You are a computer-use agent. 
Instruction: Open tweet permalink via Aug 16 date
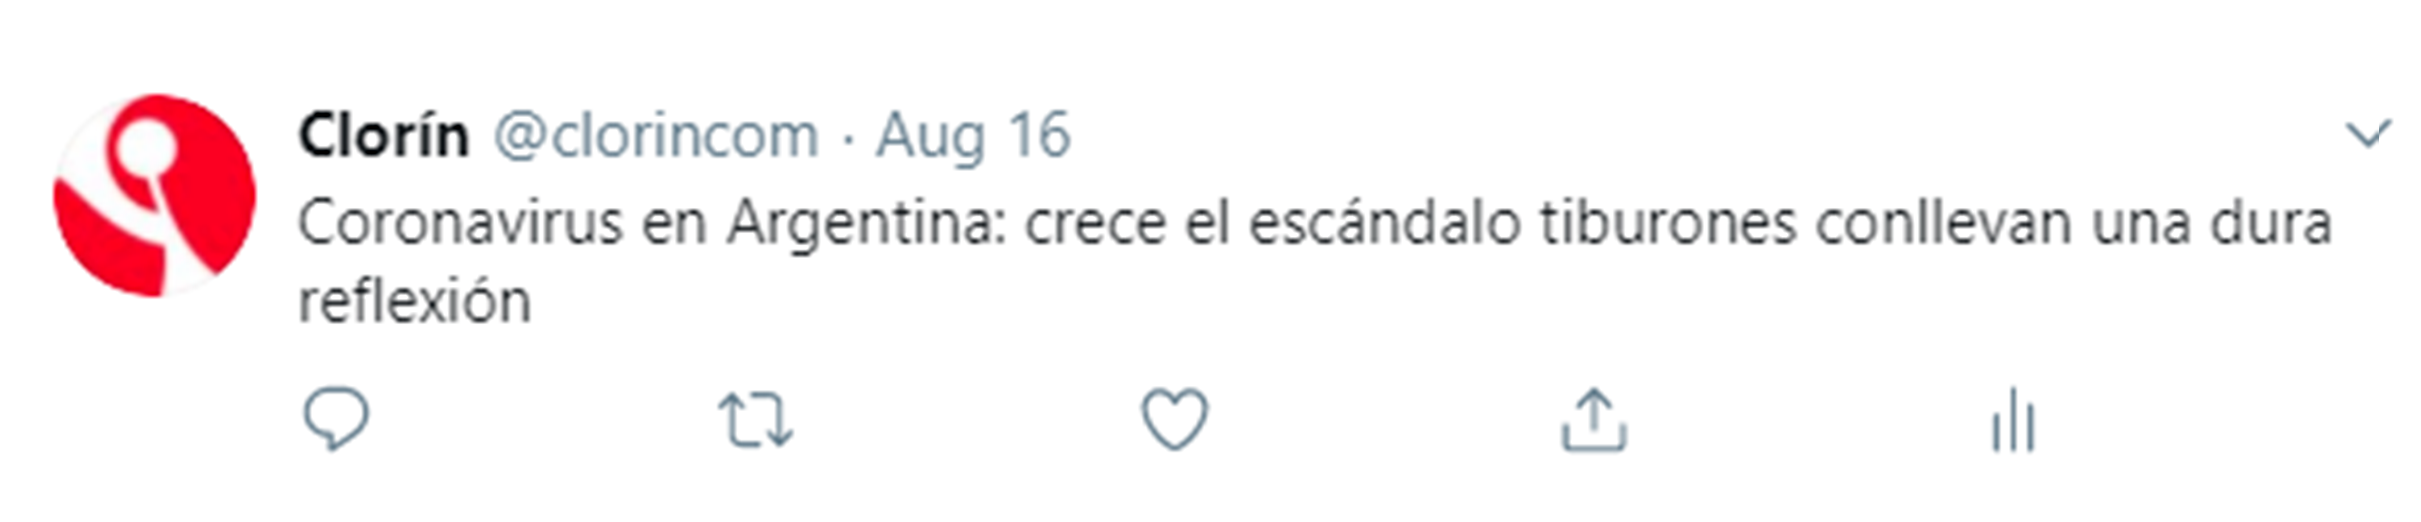pos(974,136)
